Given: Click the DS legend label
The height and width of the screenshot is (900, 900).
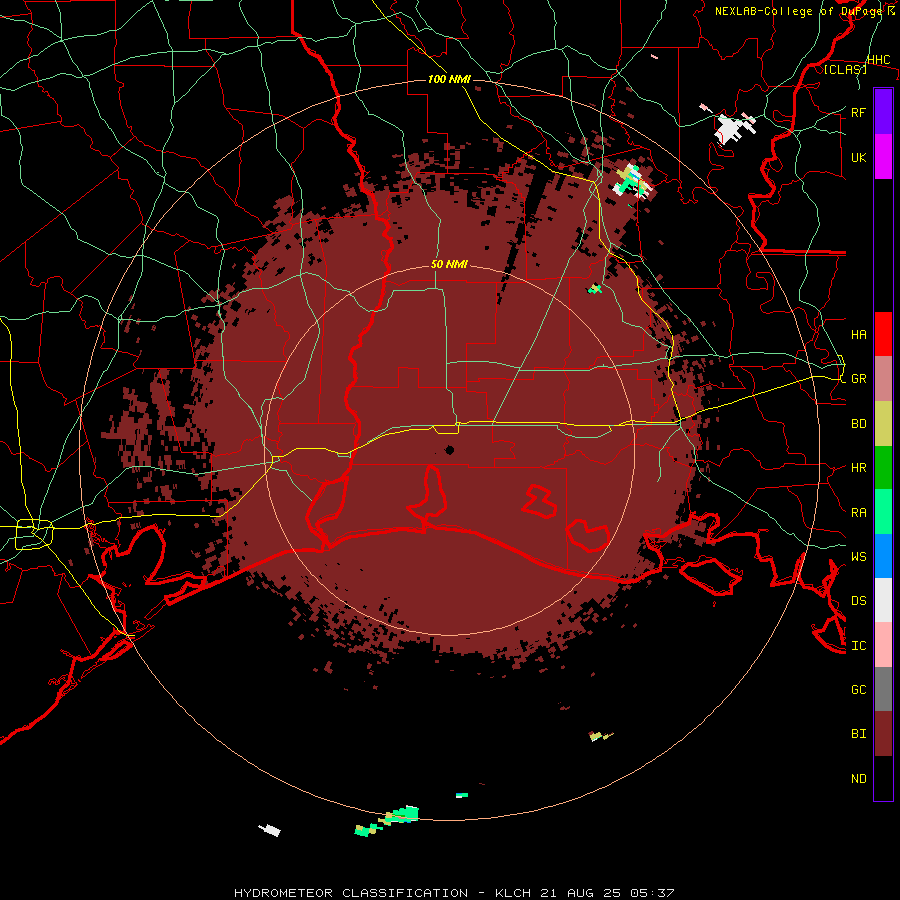Looking at the screenshot, I should (858, 600).
